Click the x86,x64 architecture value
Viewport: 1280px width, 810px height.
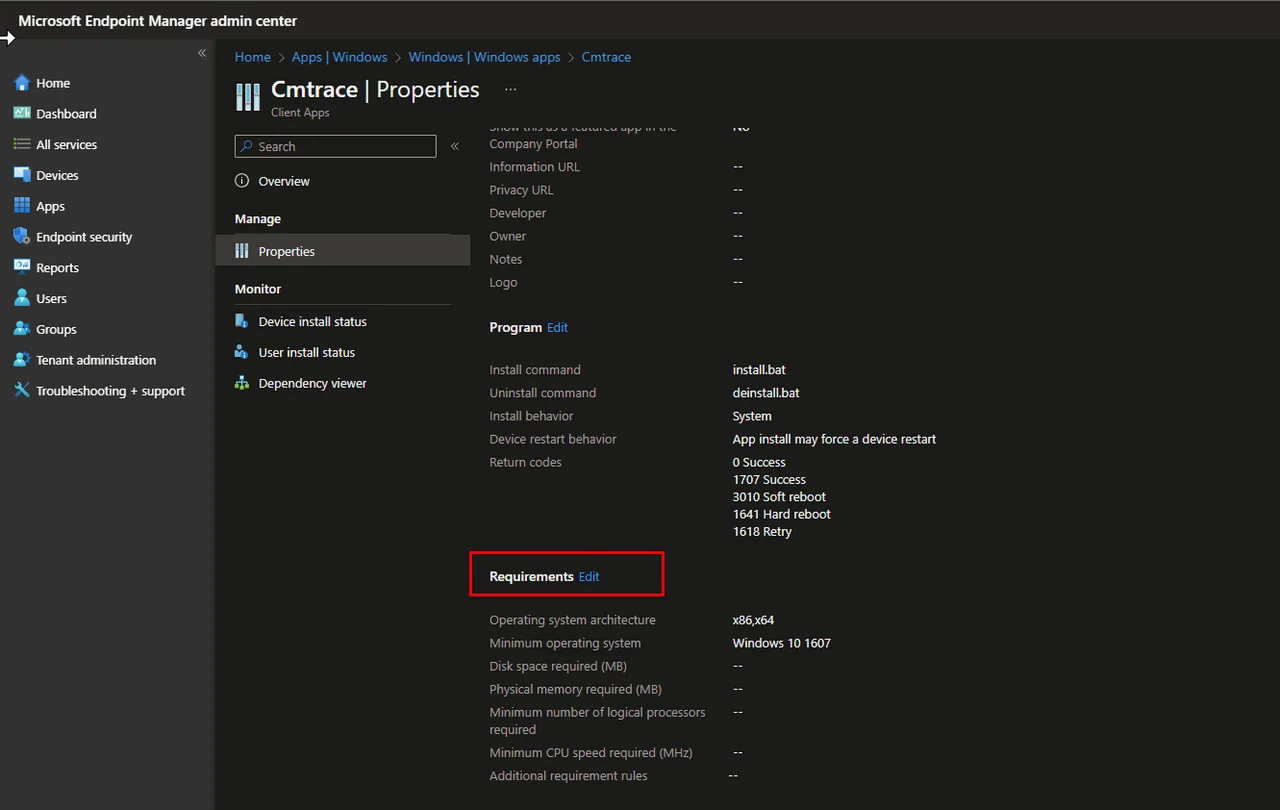(x=754, y=620)
